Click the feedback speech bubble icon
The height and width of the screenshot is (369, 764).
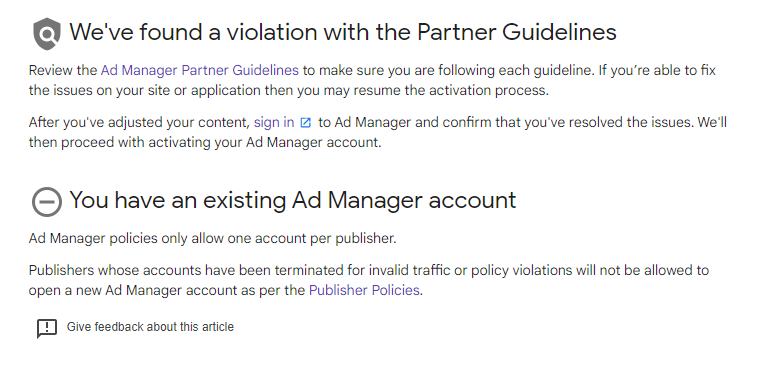pyautogui.click(x=47, y=328)
